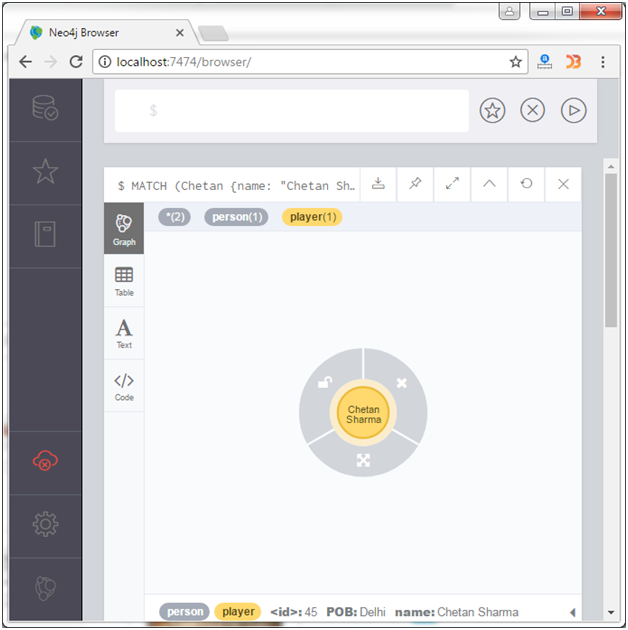Image resolution: width=628 pixels, height=630 pixels.
Task: Switch to the Graph view tab
Action: pos(124,229)
